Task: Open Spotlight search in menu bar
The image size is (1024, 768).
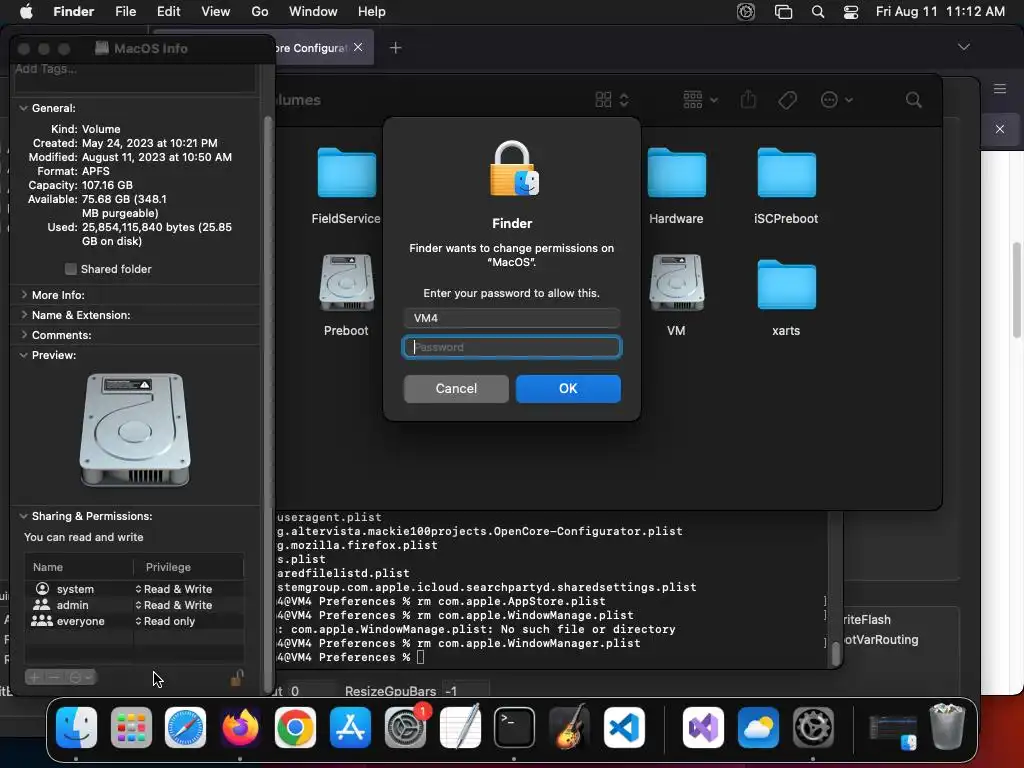Action: (x=818, y=12)
